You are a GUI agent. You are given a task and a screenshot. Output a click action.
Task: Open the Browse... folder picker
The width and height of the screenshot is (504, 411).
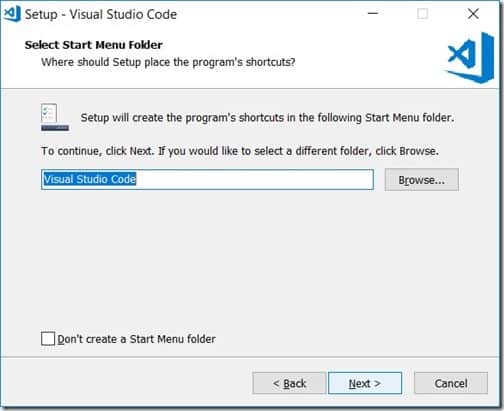point(422,180)
